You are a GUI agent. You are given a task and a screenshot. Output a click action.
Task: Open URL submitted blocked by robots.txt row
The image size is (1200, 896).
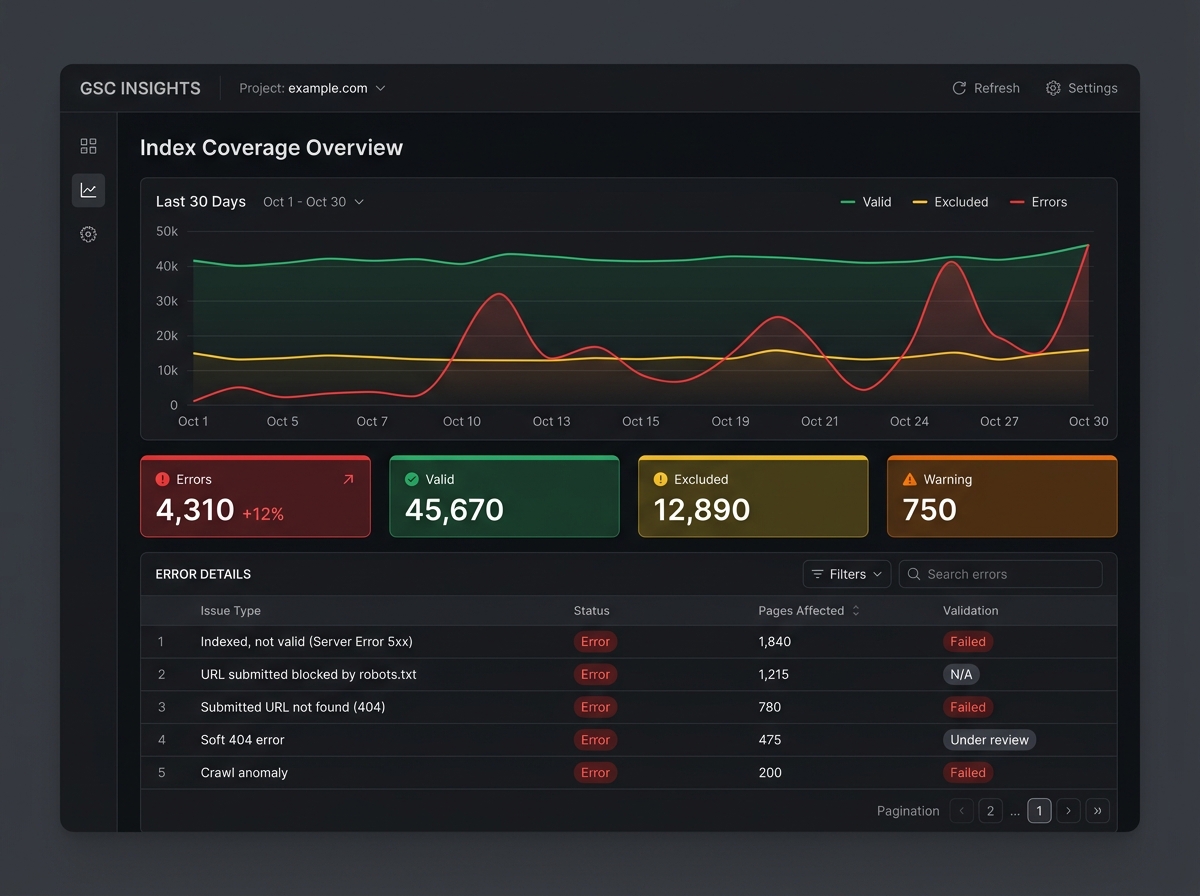[629, 675]
